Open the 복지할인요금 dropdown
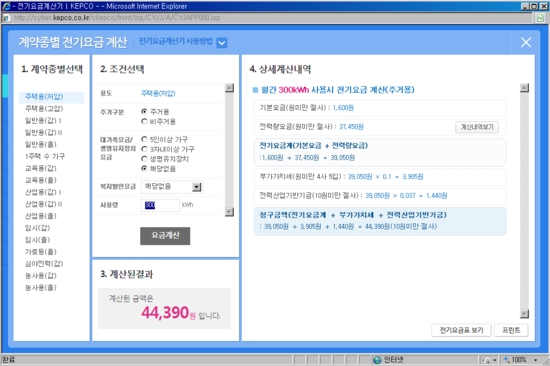 pyautogui.click(x=172, y=187)
